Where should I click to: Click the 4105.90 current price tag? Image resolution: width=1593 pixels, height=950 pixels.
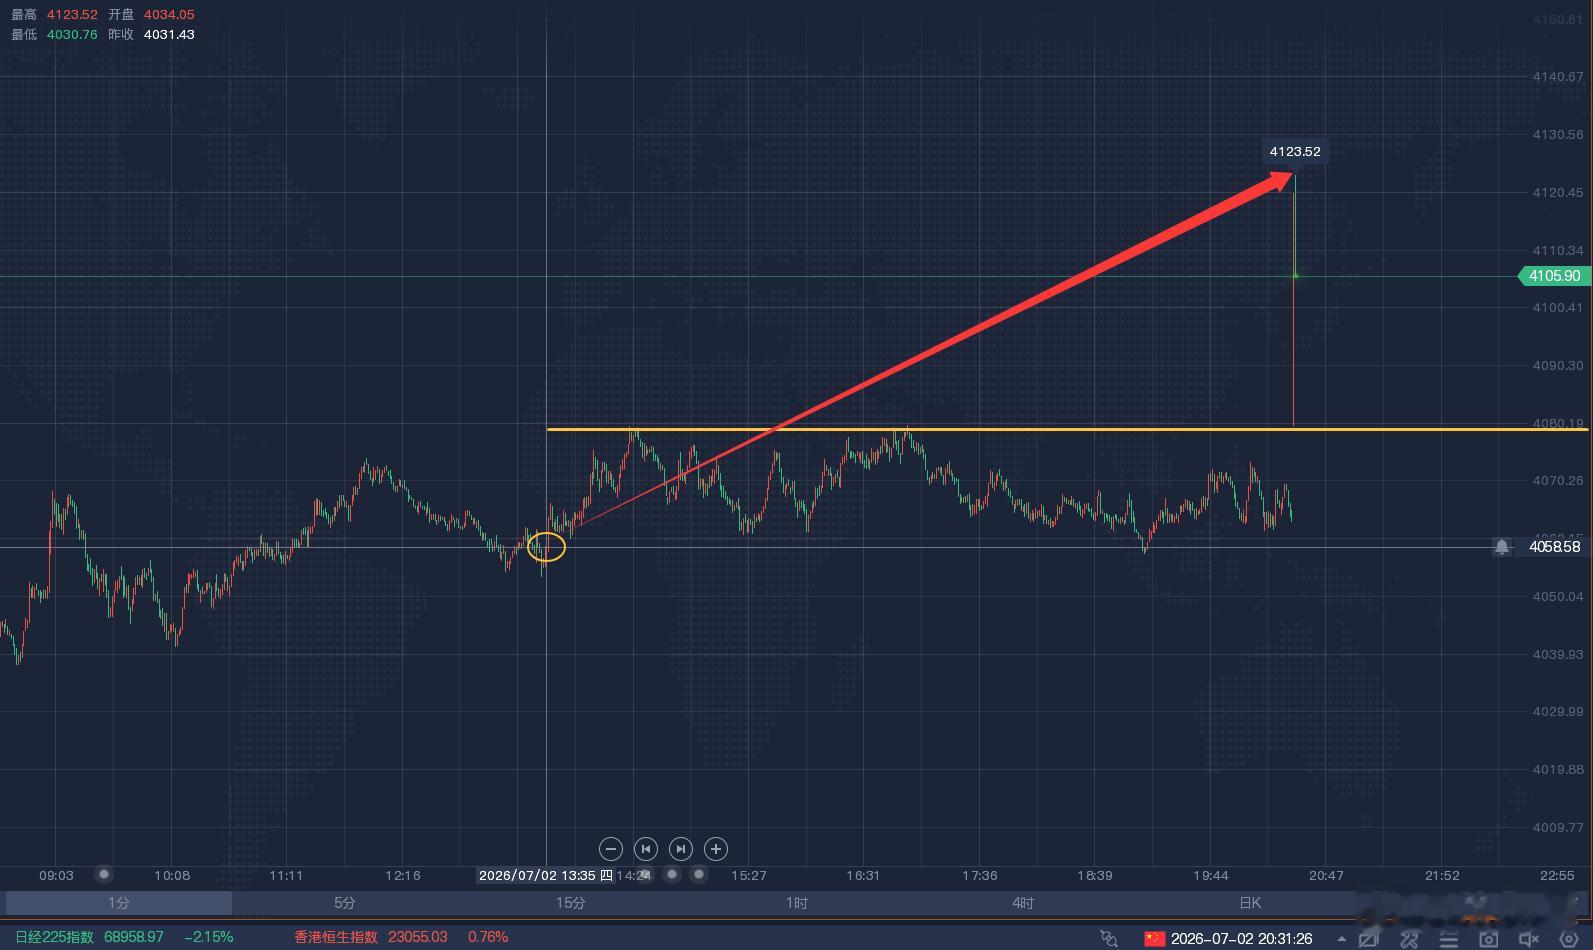point(1554,276)
